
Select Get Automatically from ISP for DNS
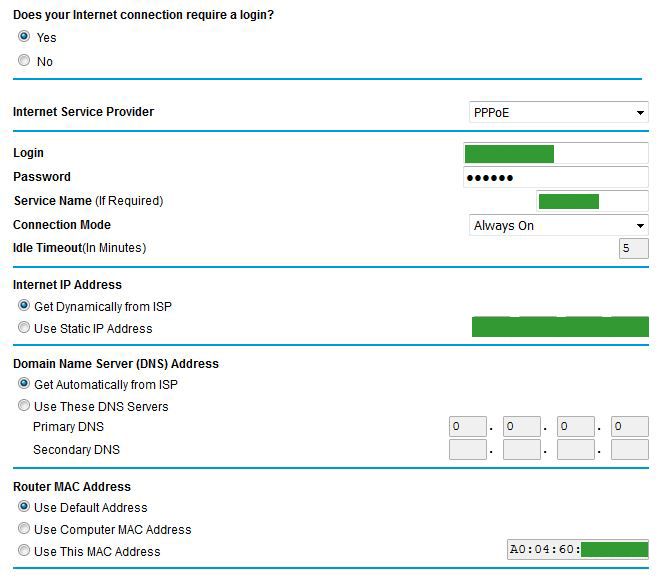click(24, 384)
